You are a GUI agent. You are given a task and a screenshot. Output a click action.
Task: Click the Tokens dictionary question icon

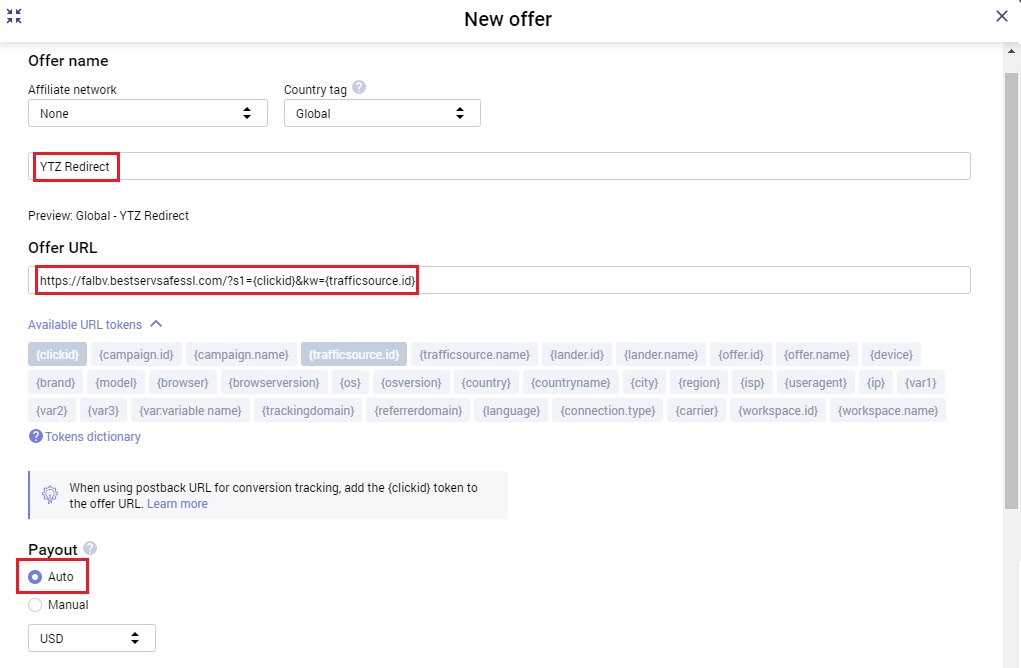click(36, 436)
